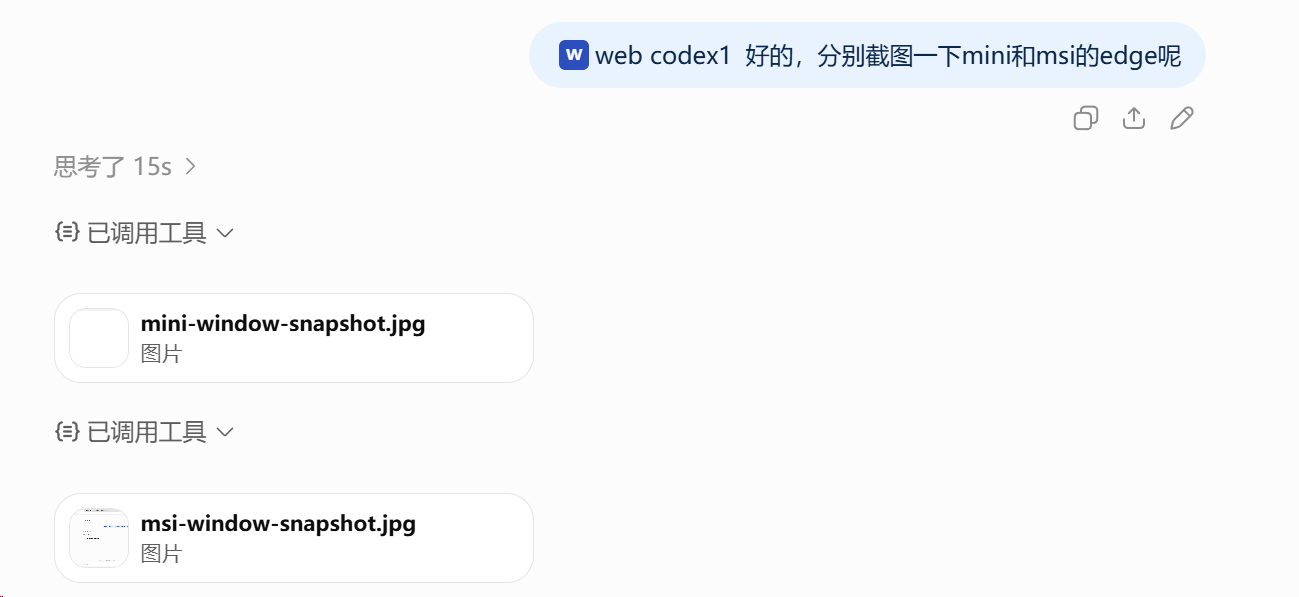Click the braces icon of the second 已调用工具
Screen dimensions: 1299x597
[x=66, y=432]
